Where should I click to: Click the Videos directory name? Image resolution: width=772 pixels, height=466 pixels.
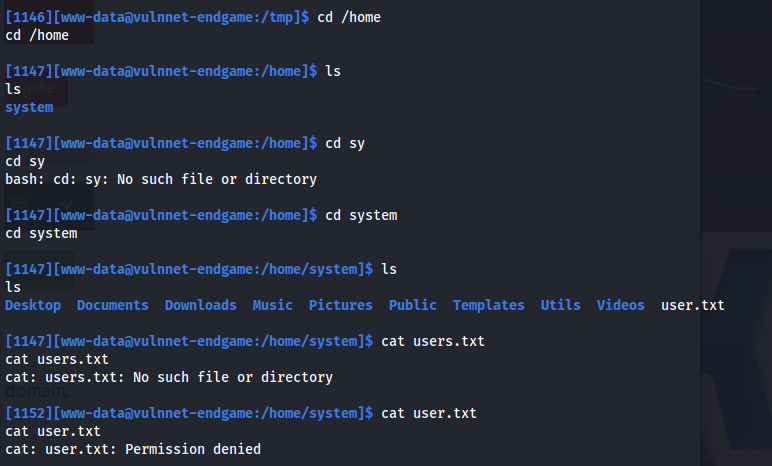tap(620, 305)
